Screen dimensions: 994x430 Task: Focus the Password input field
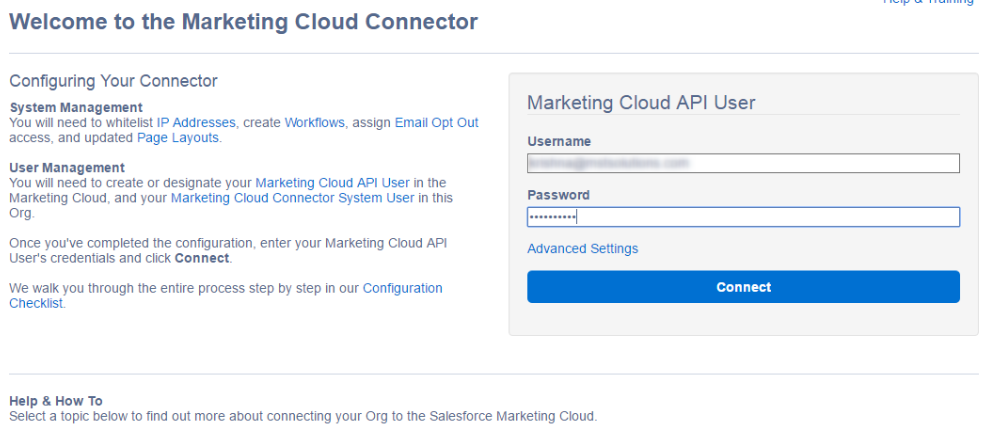(743, 217)
